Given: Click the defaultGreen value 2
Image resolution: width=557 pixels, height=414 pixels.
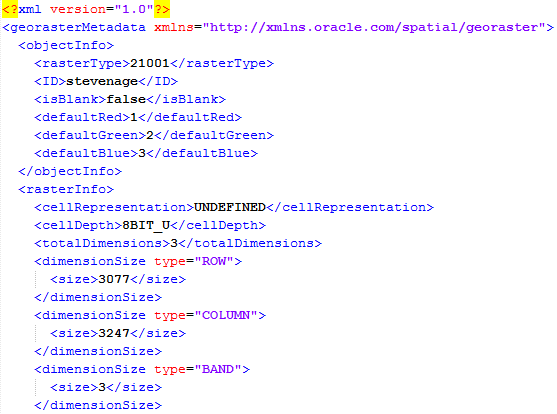Looking at the screenshot, I should pos(150,135).
